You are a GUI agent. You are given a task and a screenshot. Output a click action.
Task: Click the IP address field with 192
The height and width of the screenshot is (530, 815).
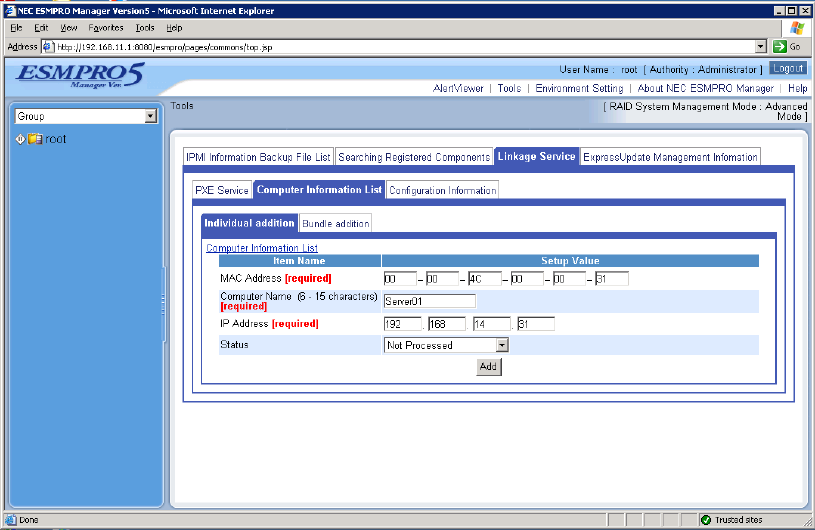403,324
